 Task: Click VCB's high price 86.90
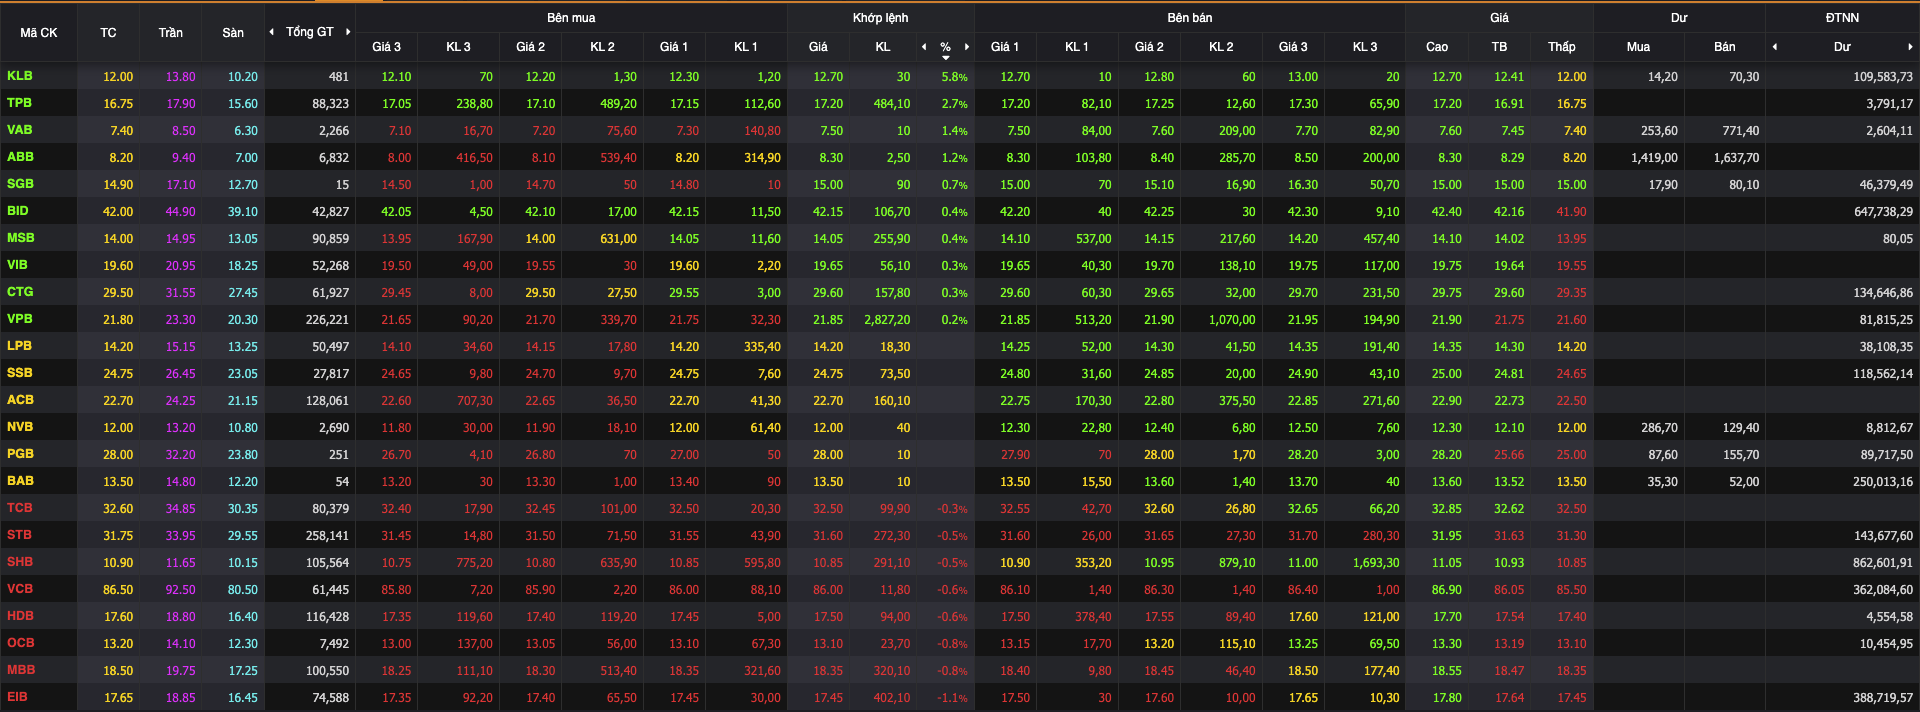1447,590
